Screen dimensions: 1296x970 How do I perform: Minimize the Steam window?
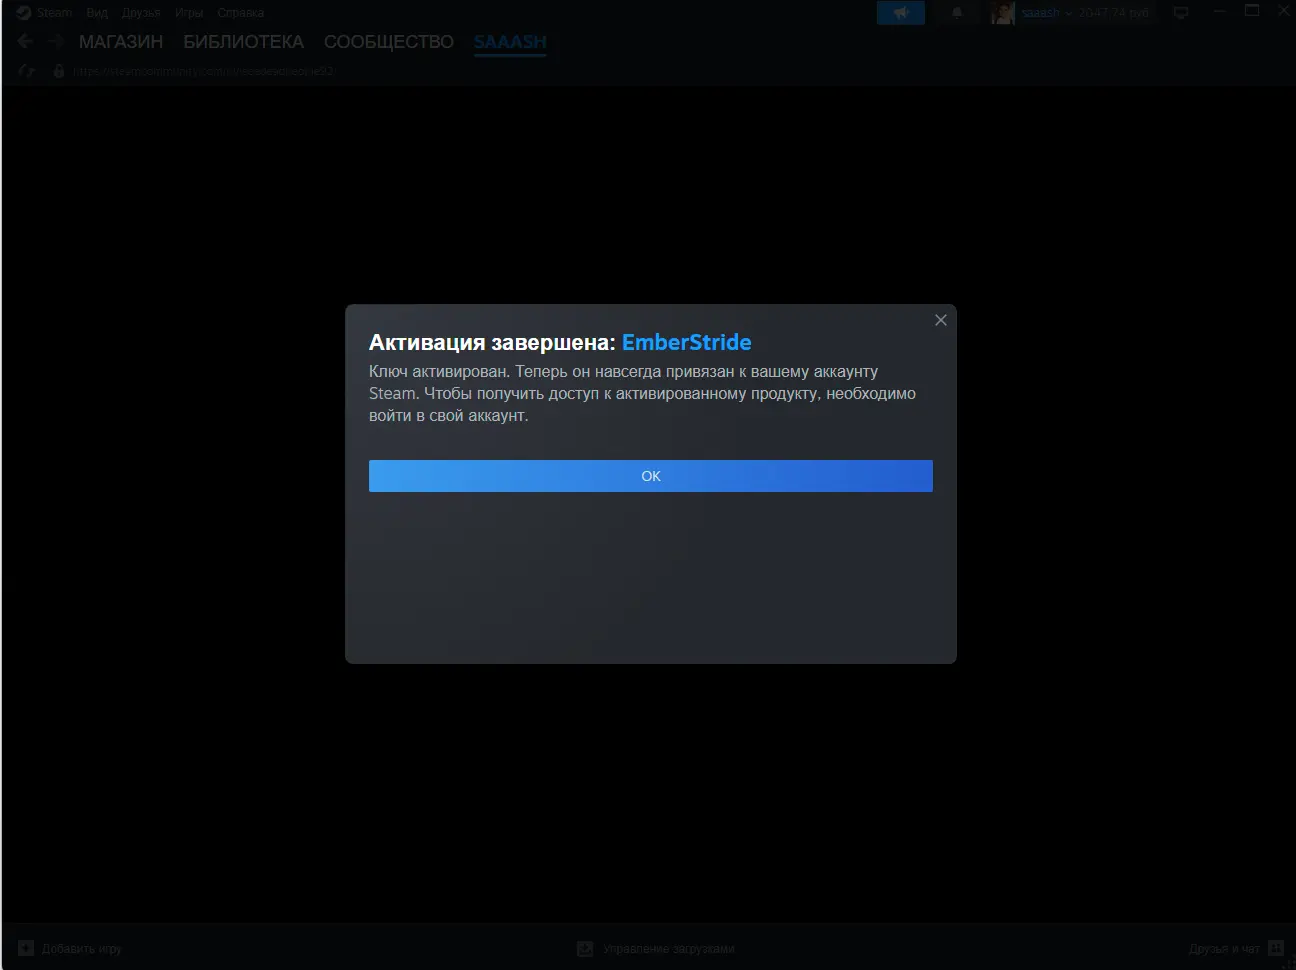tap(1220, 11)
